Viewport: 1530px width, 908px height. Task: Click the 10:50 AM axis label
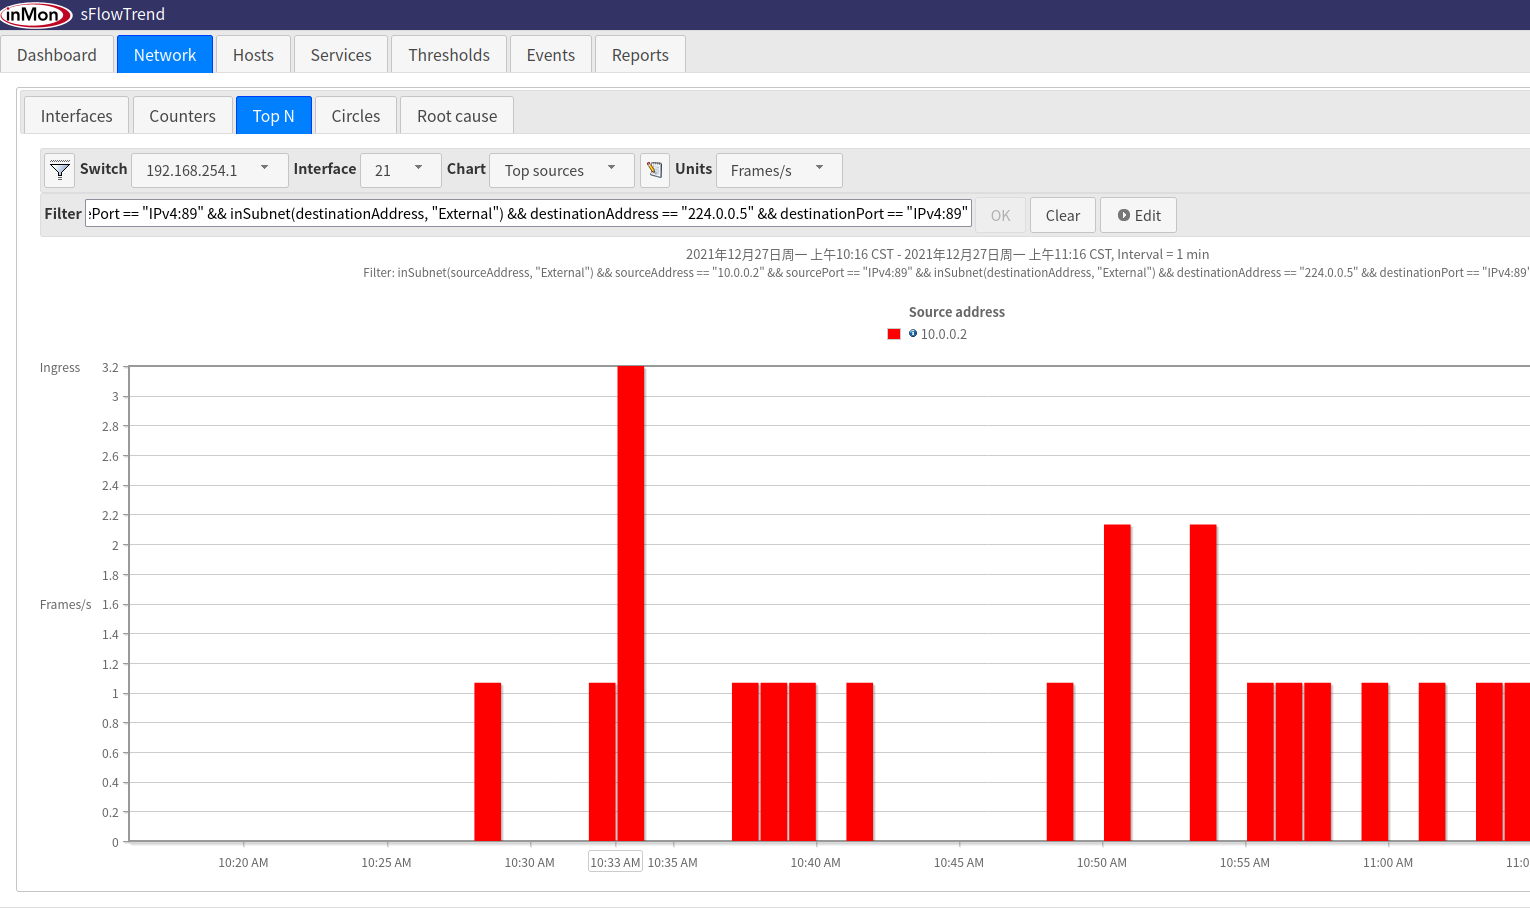pos(1102,862)
